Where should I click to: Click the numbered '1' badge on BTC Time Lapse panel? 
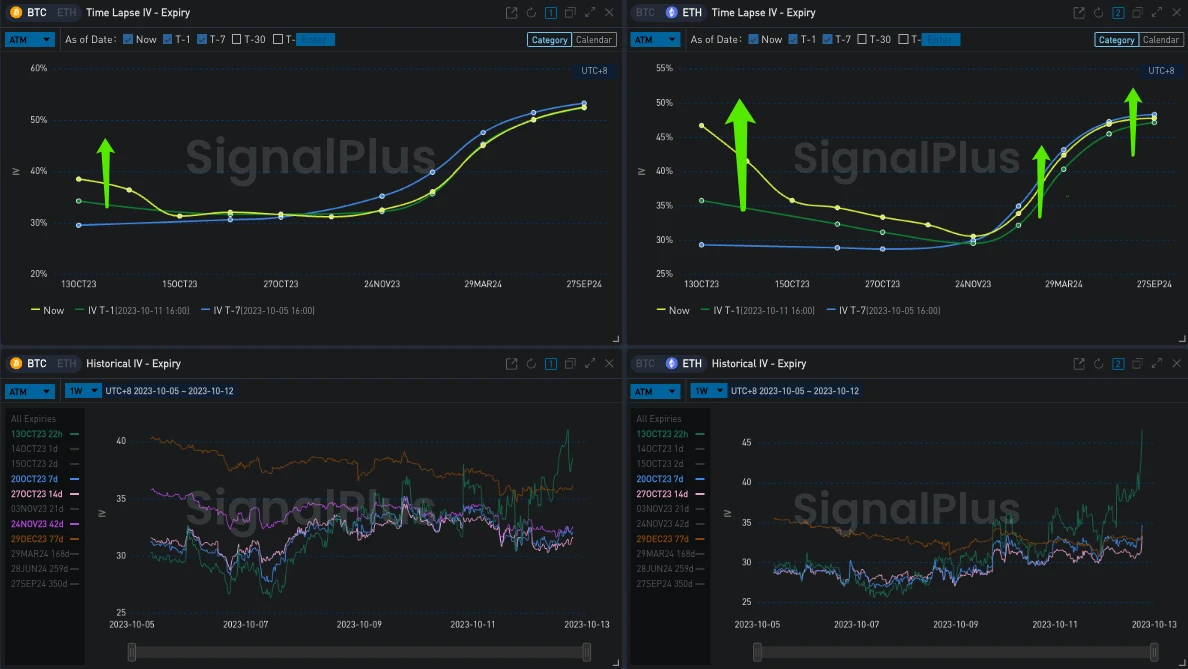(x=550, y=13)
